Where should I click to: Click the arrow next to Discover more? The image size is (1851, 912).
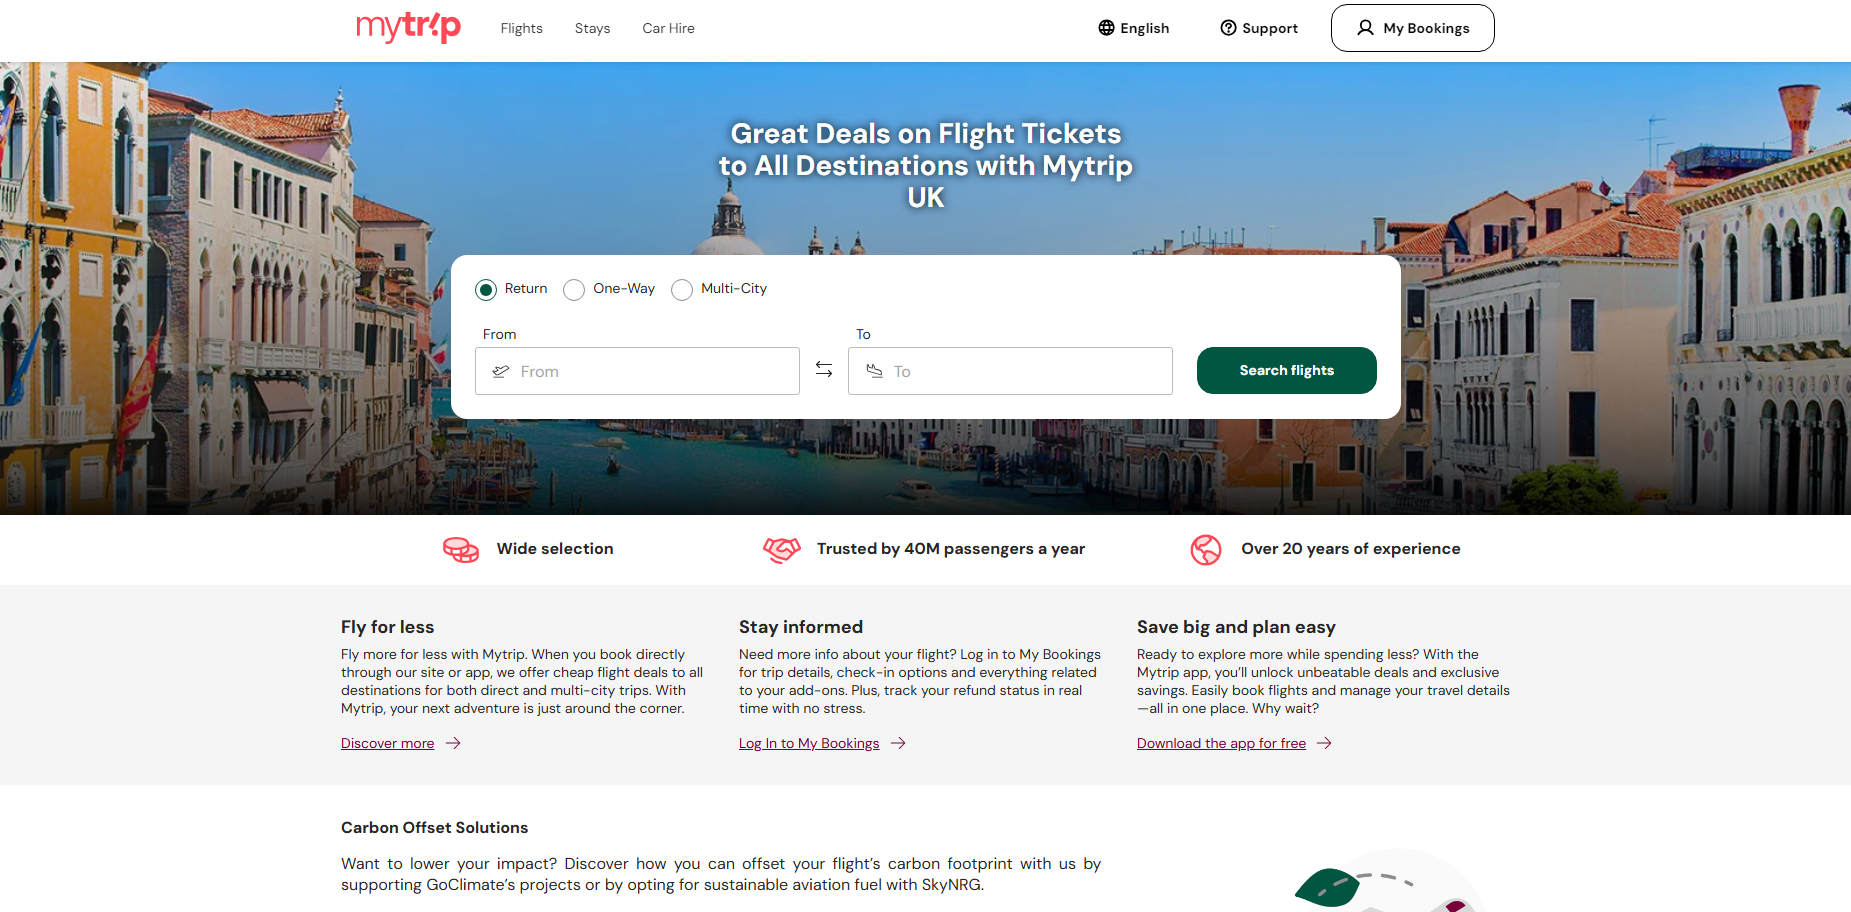click(x=453, y=743)
